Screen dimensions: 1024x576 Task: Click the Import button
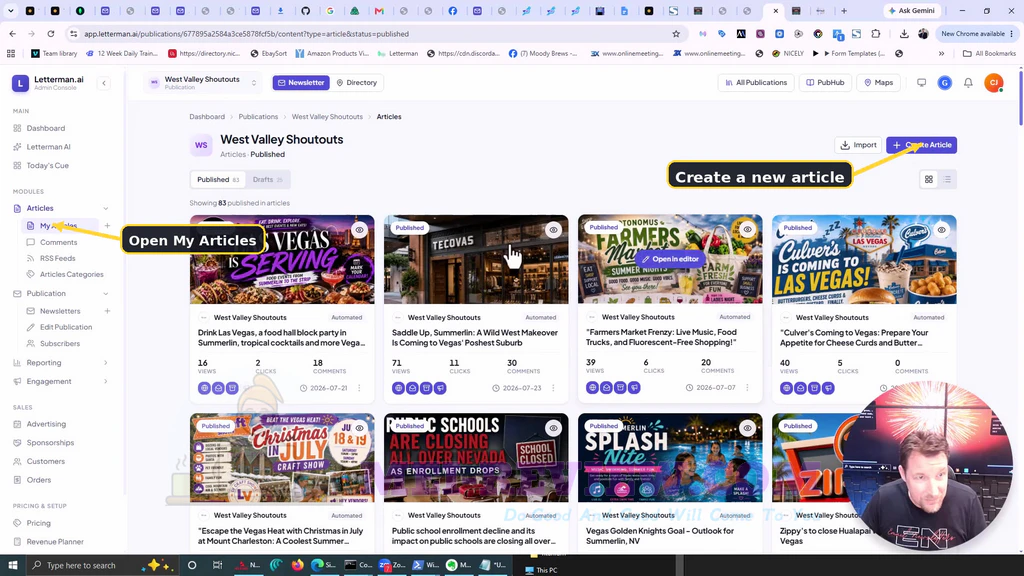click(858, 145)
